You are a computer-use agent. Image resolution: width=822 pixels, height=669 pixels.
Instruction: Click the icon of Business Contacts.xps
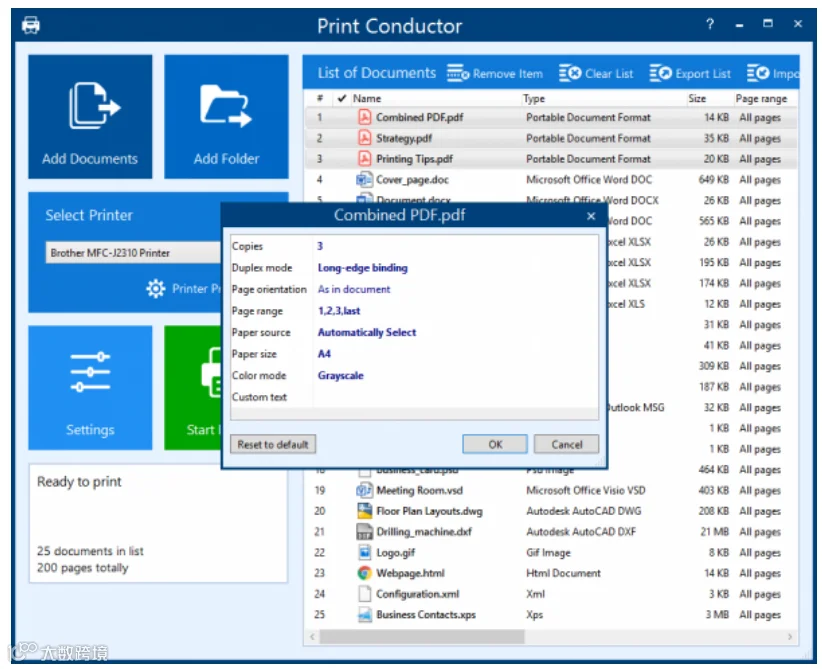(x=364, y=614)
